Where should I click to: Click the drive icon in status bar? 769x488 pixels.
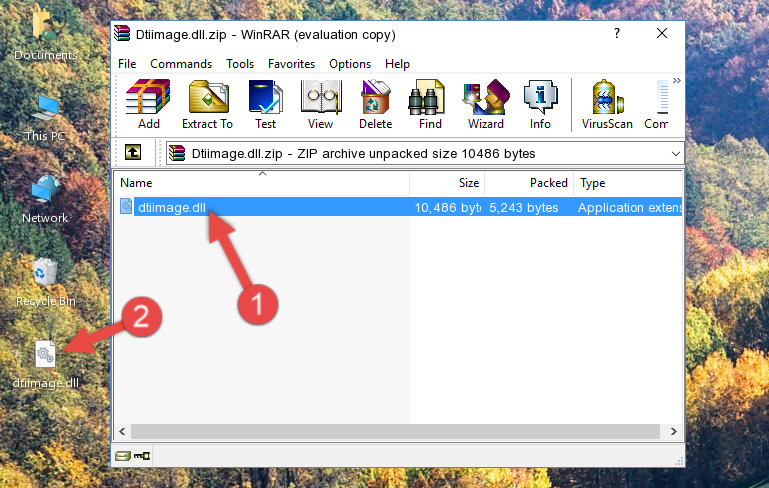pos(123,456)
